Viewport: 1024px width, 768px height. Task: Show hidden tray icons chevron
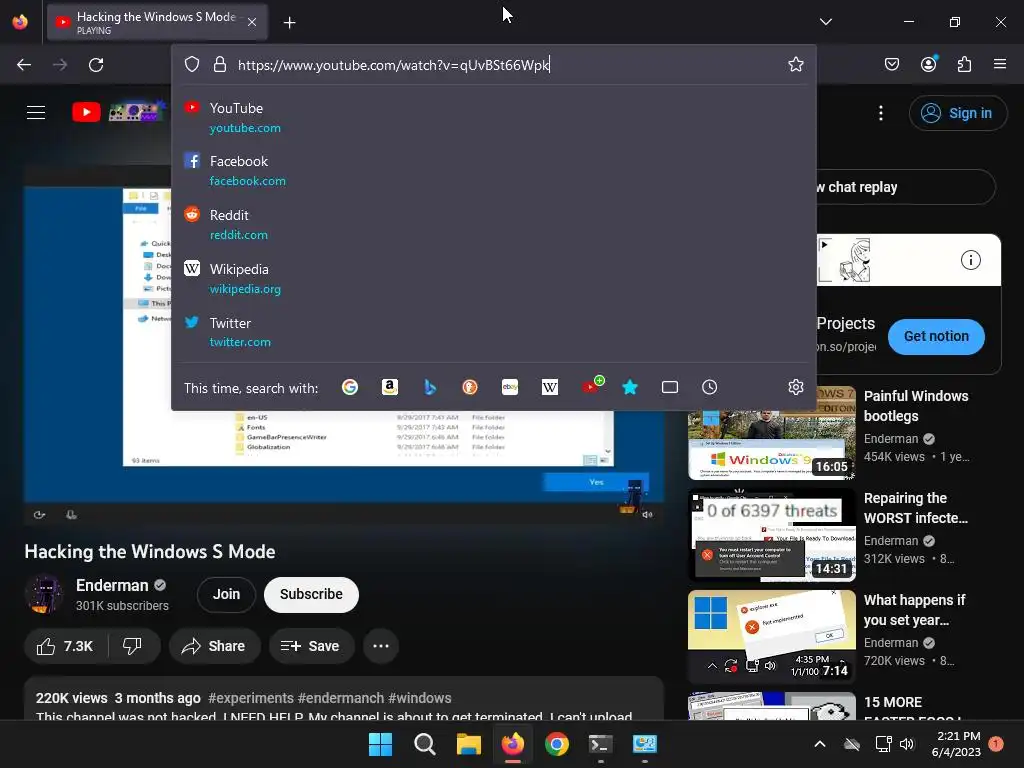click(x=820, y=744)
